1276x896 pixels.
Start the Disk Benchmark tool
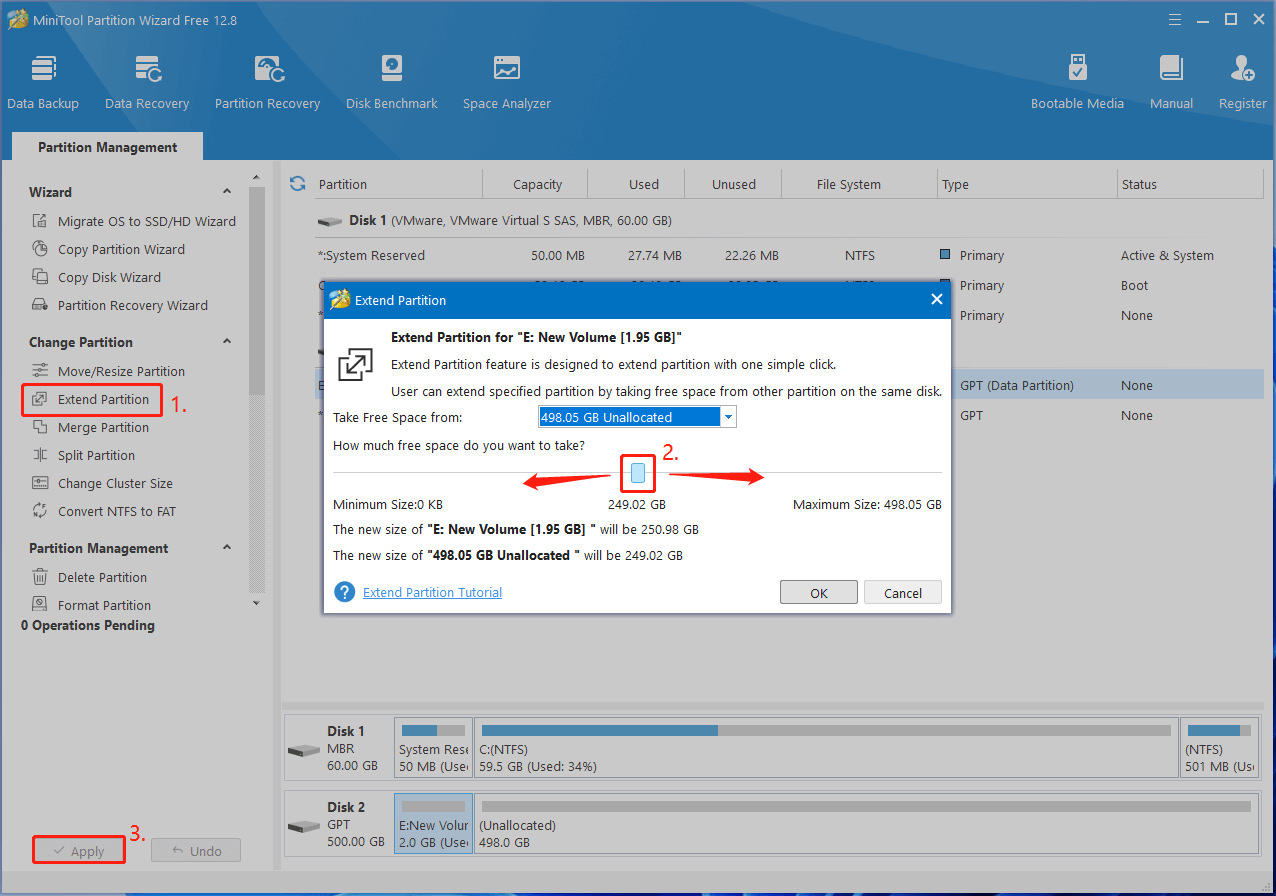[x=392, y=82]
